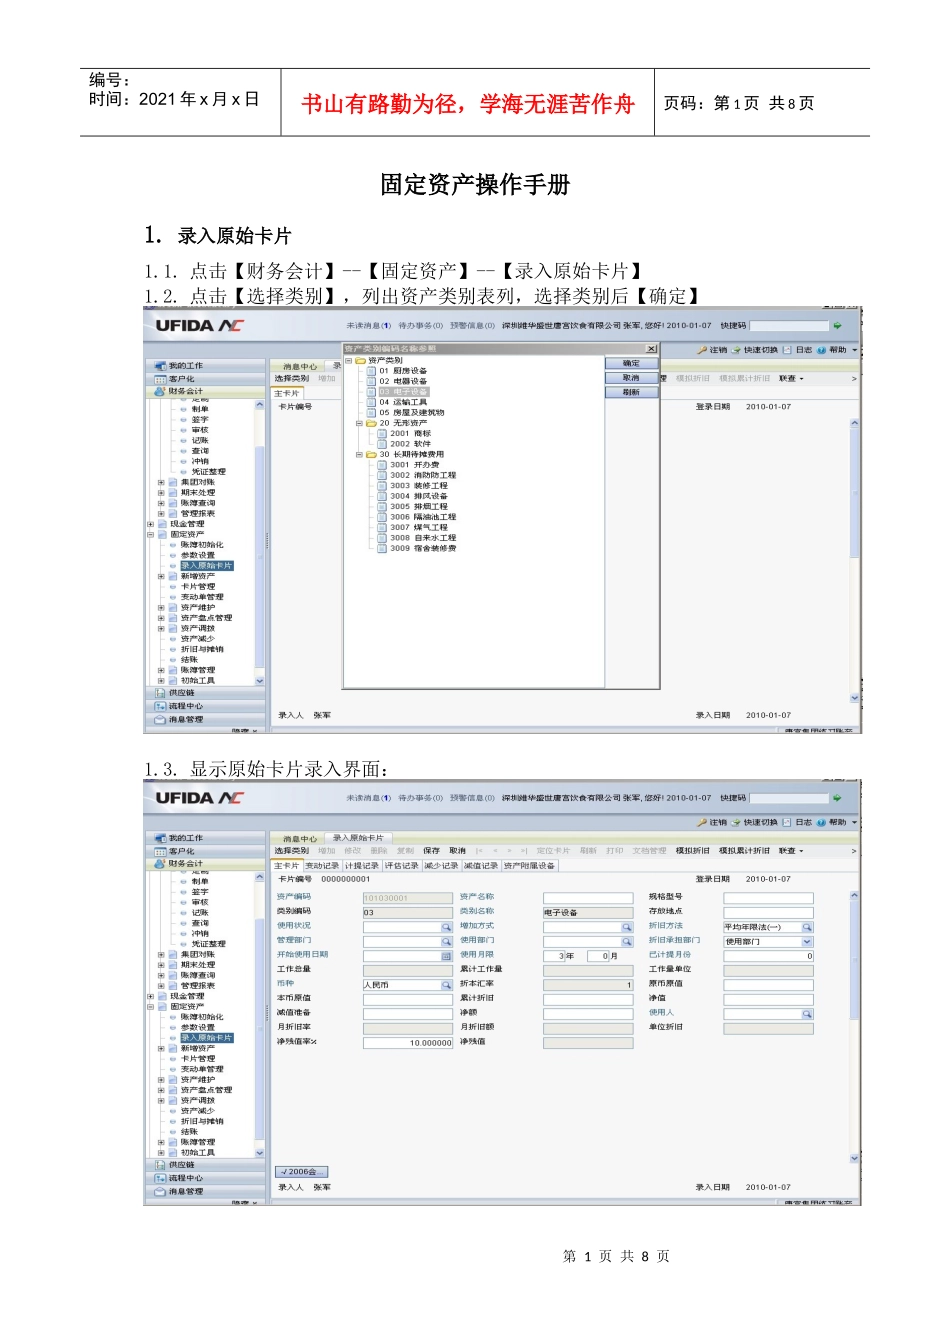This screenshot has height=1344, width=950.
Task: Open lookup icon for 折旧方法 field
Action: pos(807,927)
